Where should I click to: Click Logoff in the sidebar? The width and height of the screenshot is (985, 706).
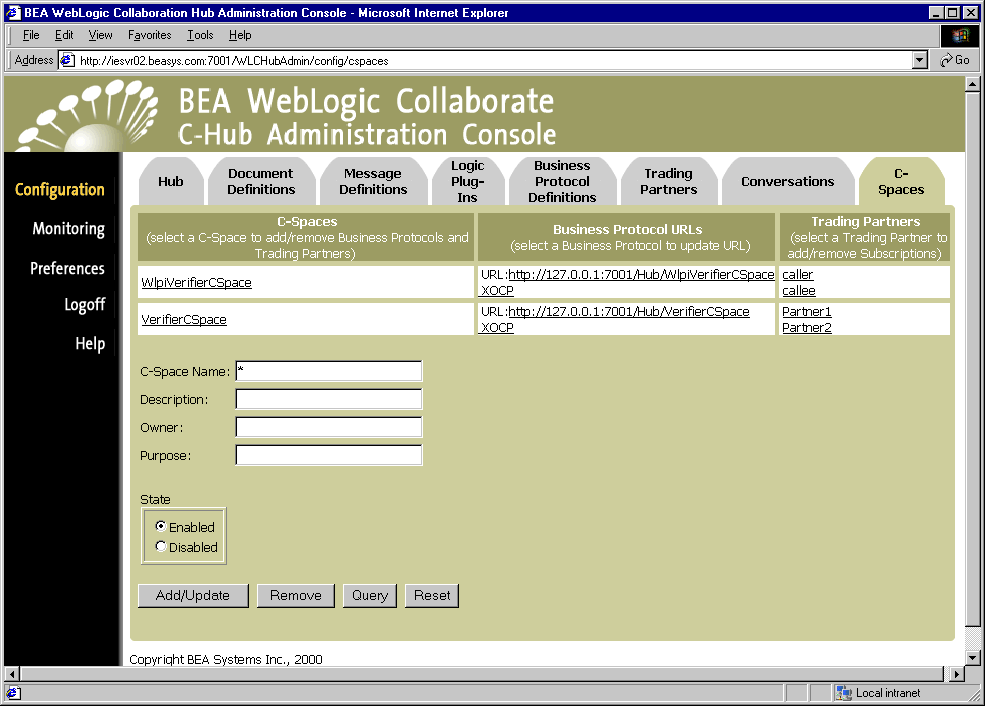[84, 305]
